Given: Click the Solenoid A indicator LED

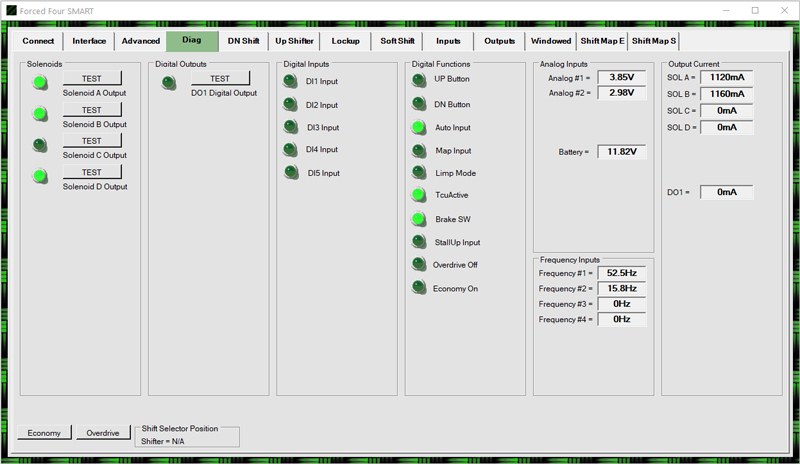Looking at the screenshot, I should (40, 82).
